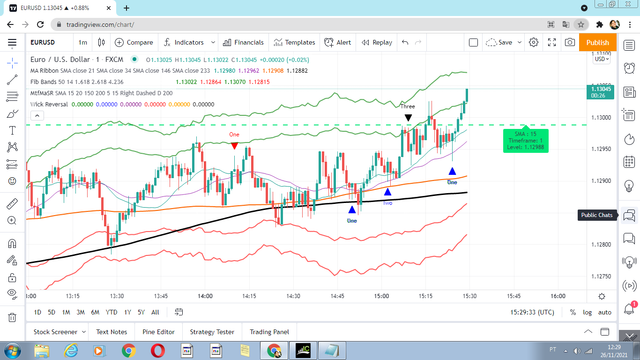The image size is (640, 360).
Task: Open the Fib retracement tools group
Action: pos(12,97)
